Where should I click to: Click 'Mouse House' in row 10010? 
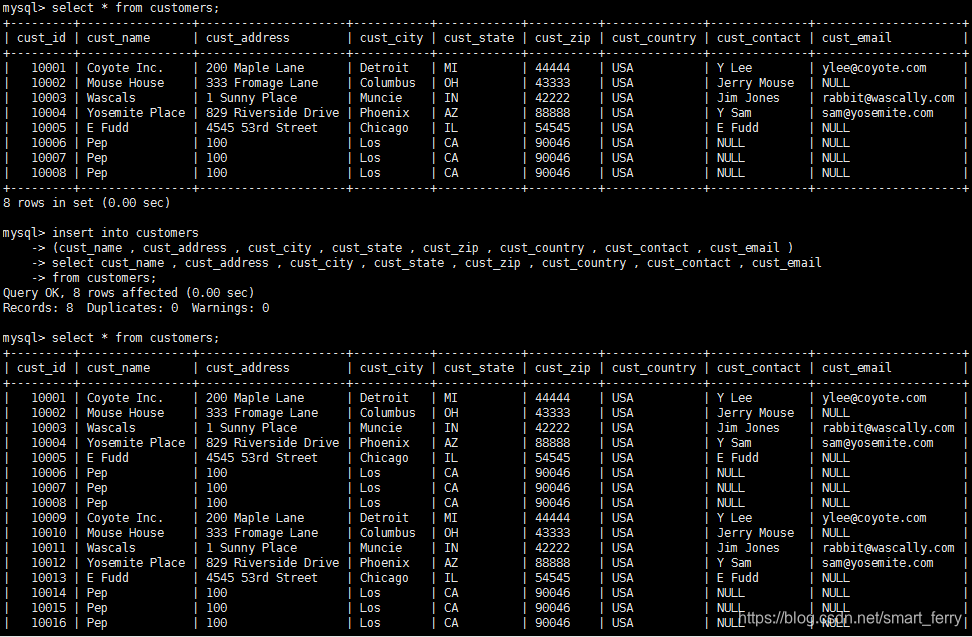coord(125,533)
